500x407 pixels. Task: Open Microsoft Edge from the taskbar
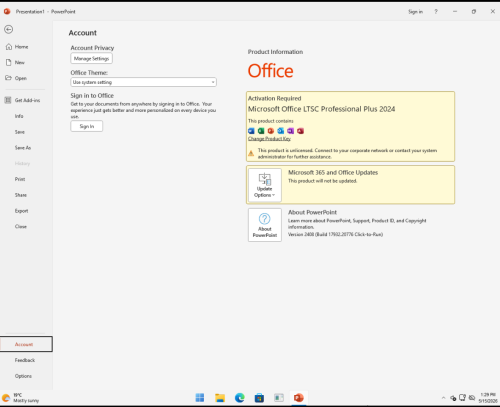pyautogui.click(x=239, y=398)
